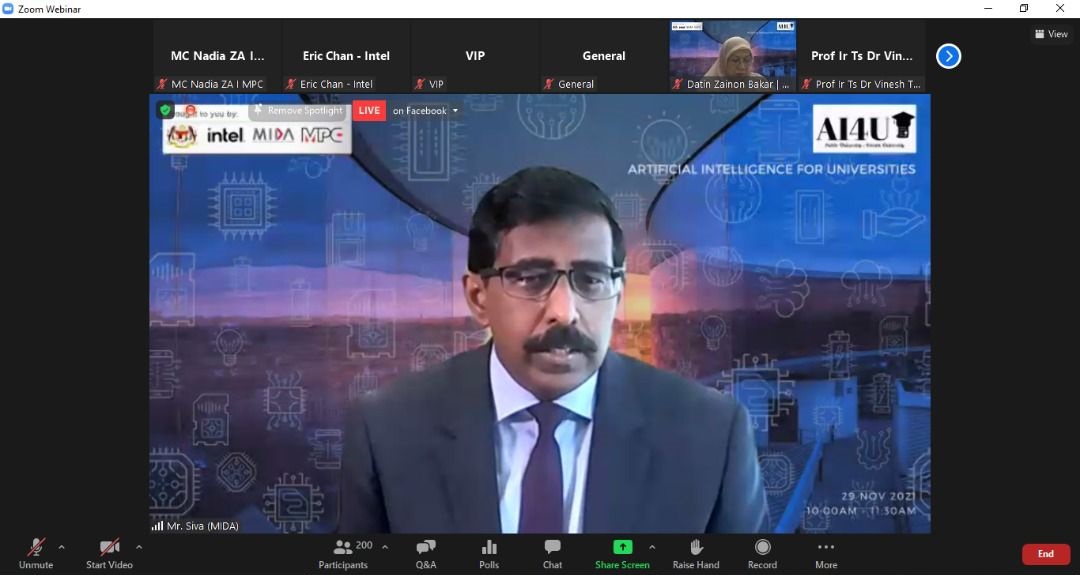Image resolution: width=1080 pixels, height=575 pixels.
Task: Toggle Start Video camera button
Action: click(110, 548)
